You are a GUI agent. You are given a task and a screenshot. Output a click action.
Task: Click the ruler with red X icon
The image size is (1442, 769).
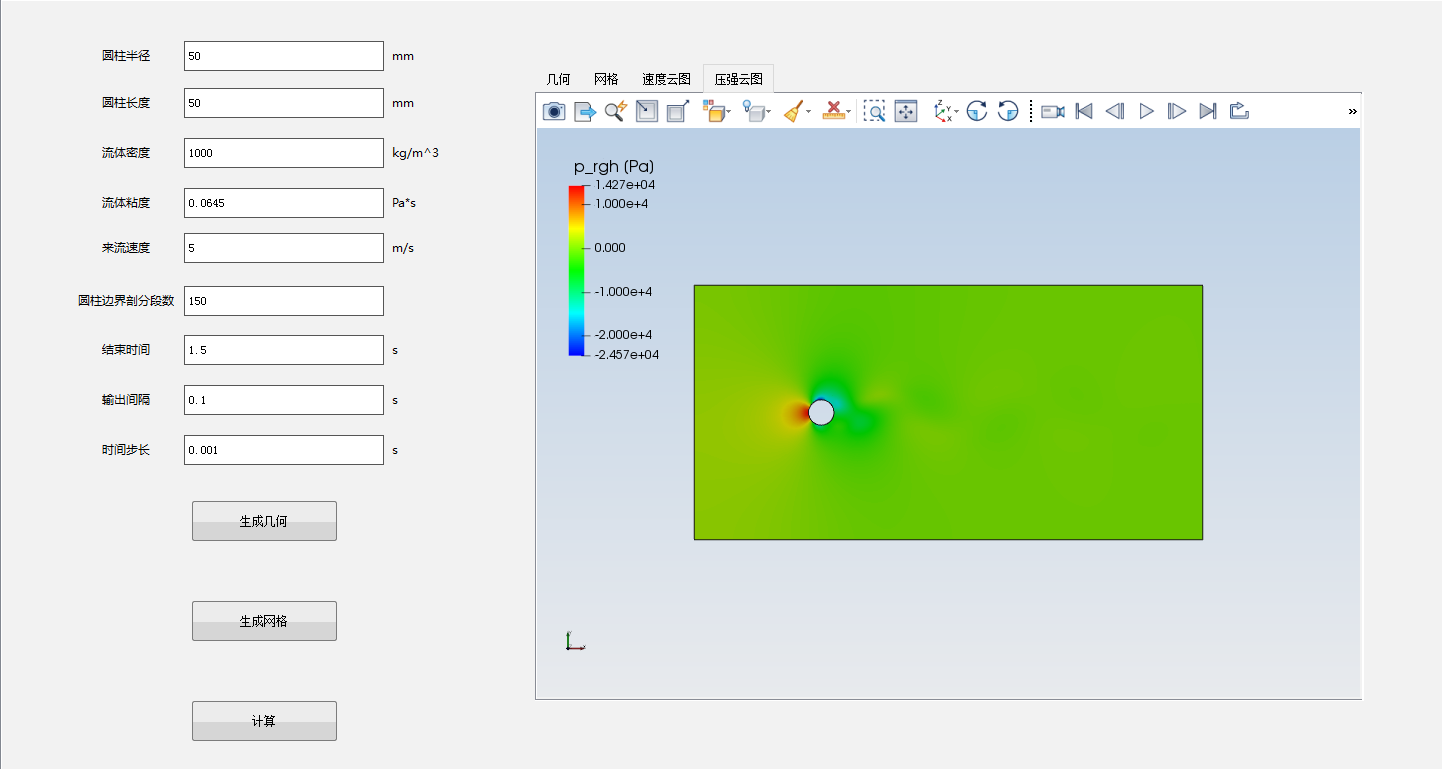point(833,111)
